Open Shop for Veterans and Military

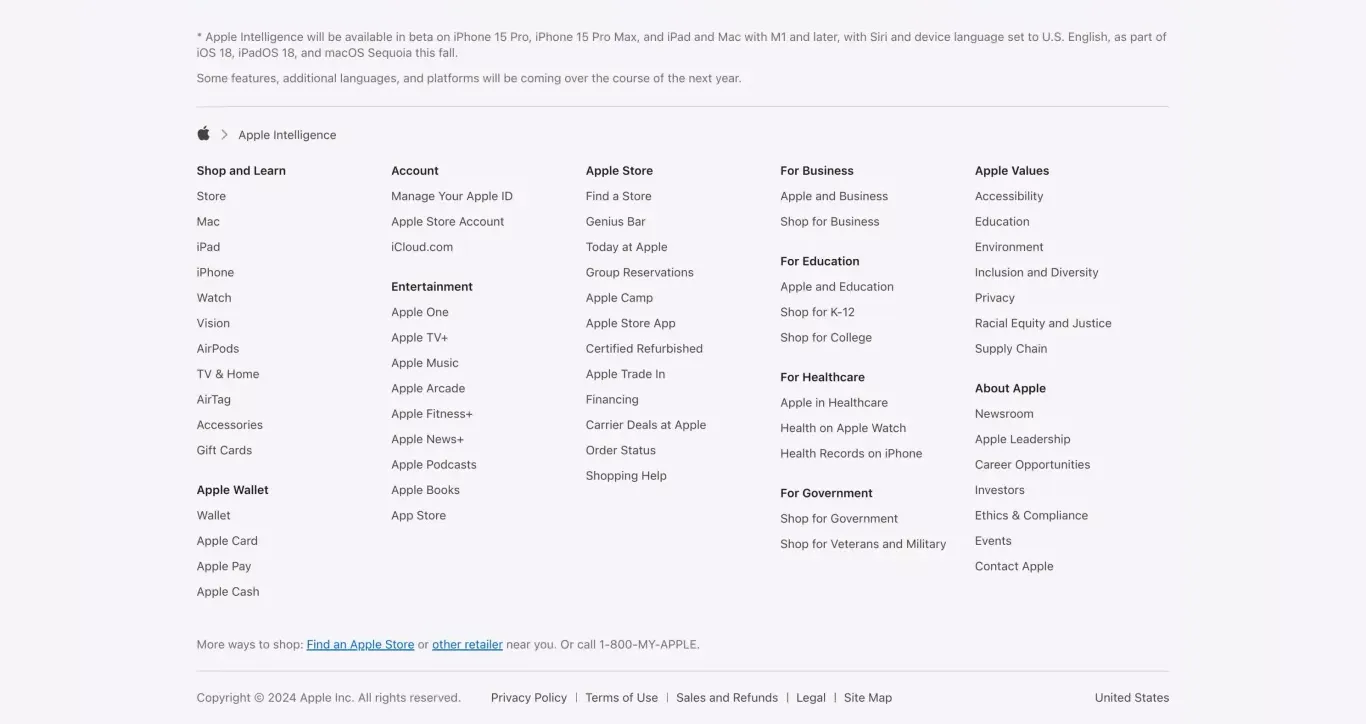coord(863,544)
